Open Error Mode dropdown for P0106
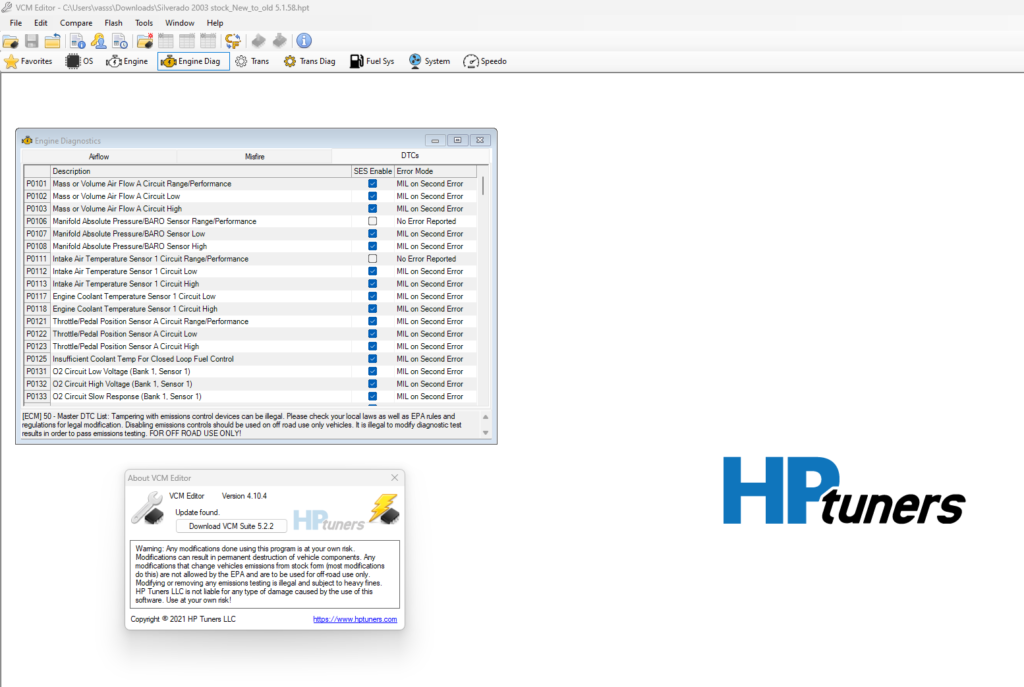 point(435,221)
